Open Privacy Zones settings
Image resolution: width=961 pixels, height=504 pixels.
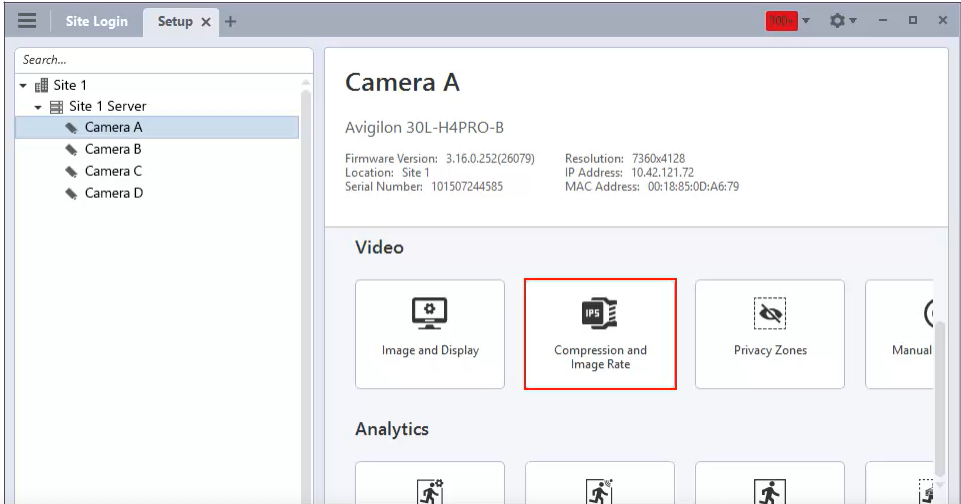[770, 334]
